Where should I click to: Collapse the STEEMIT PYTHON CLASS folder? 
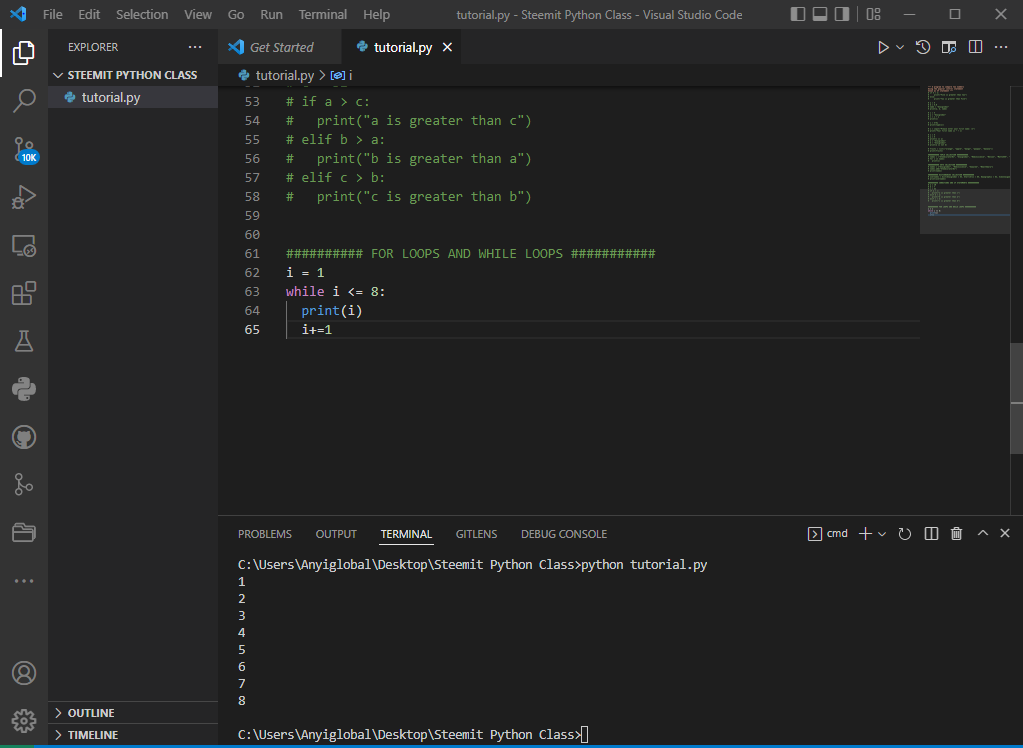pos(132,75)
